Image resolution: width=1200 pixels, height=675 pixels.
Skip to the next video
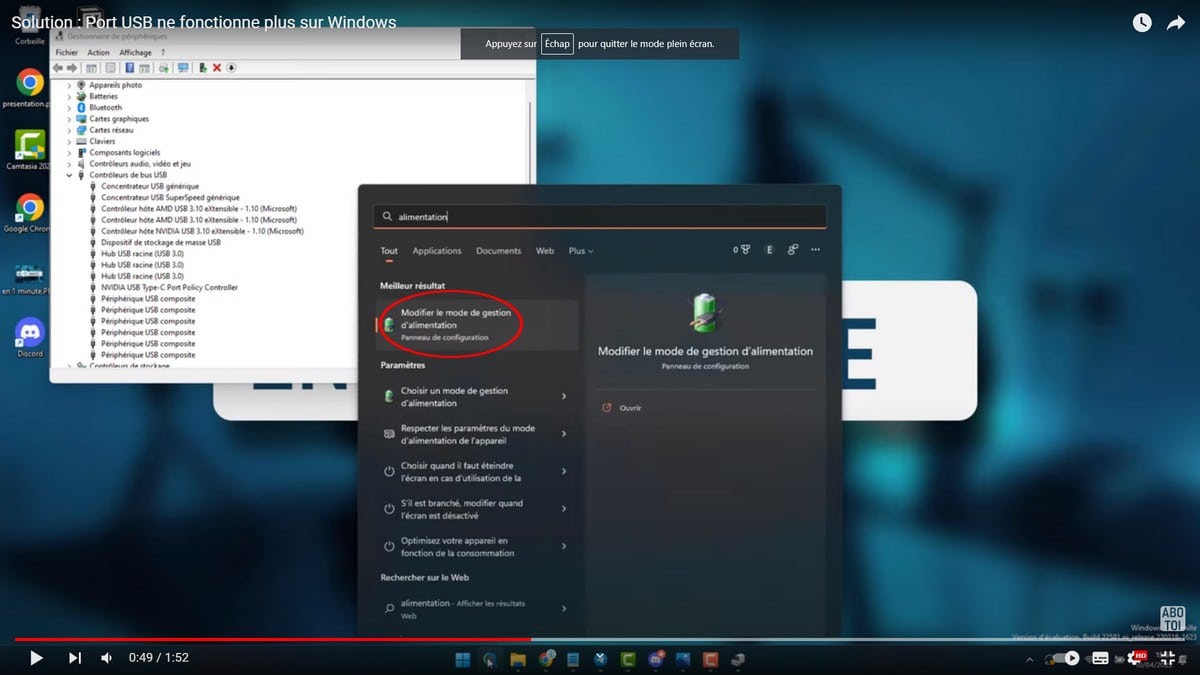[74, 658]
